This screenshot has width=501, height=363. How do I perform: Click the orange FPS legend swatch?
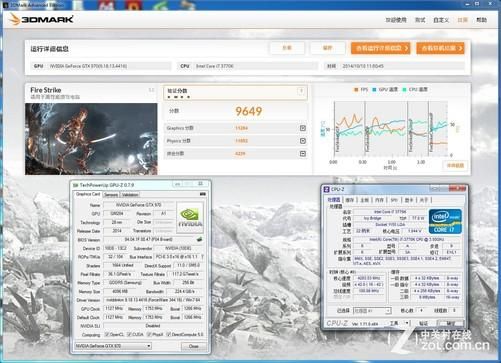tap(356, 89)
